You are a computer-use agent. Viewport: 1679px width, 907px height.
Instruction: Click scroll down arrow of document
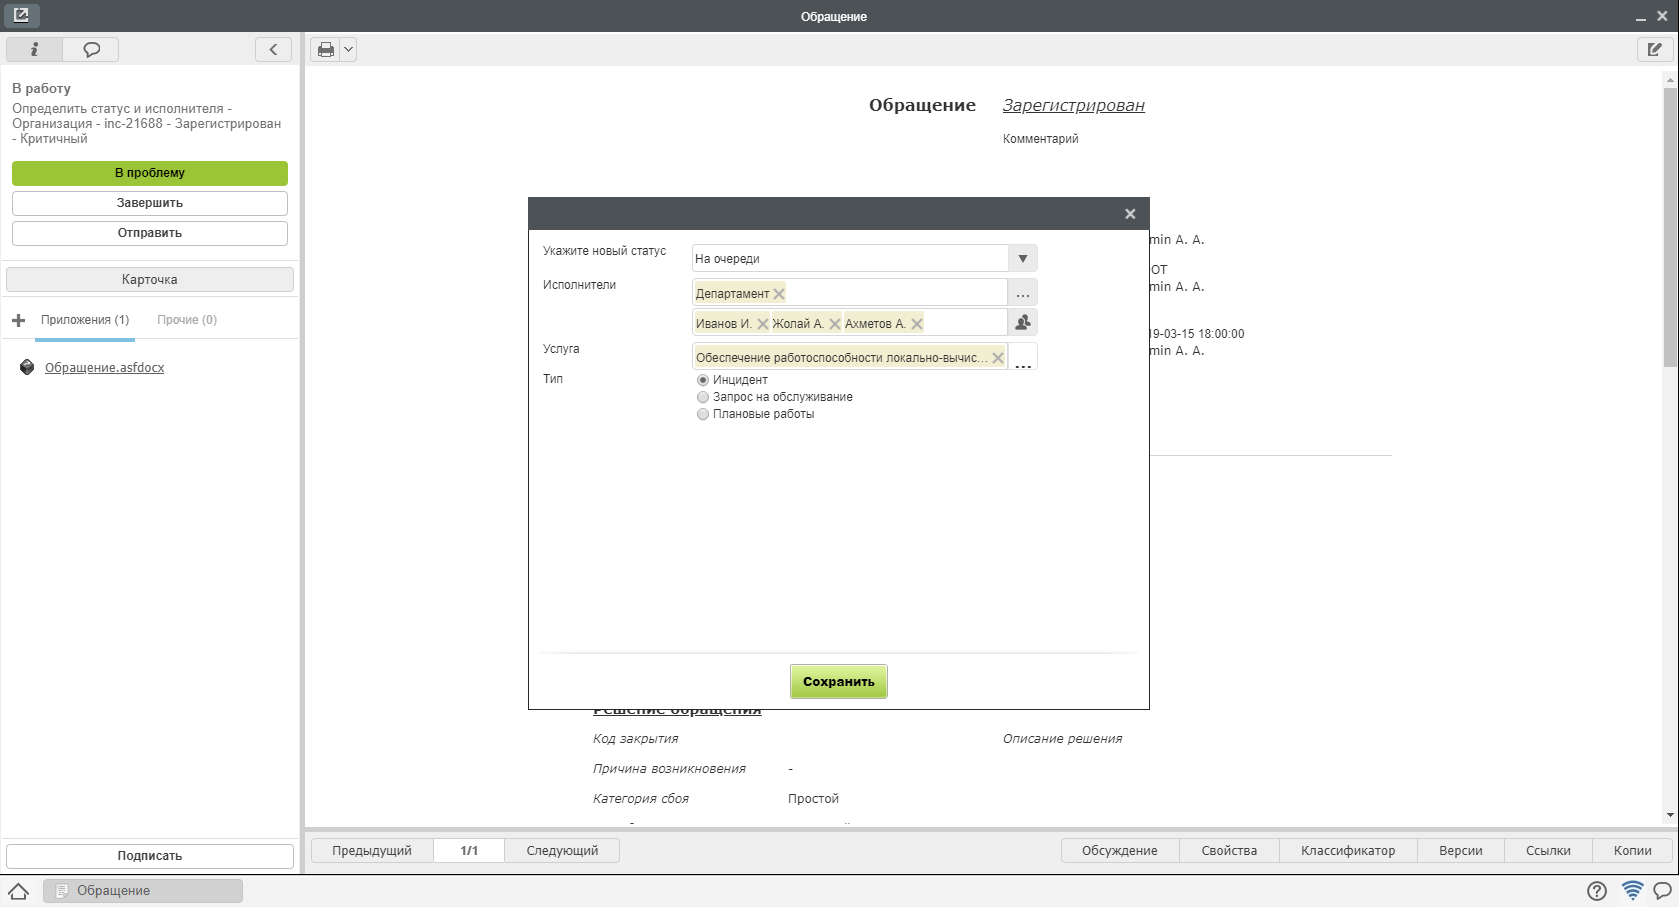(x=1670, y=816)
